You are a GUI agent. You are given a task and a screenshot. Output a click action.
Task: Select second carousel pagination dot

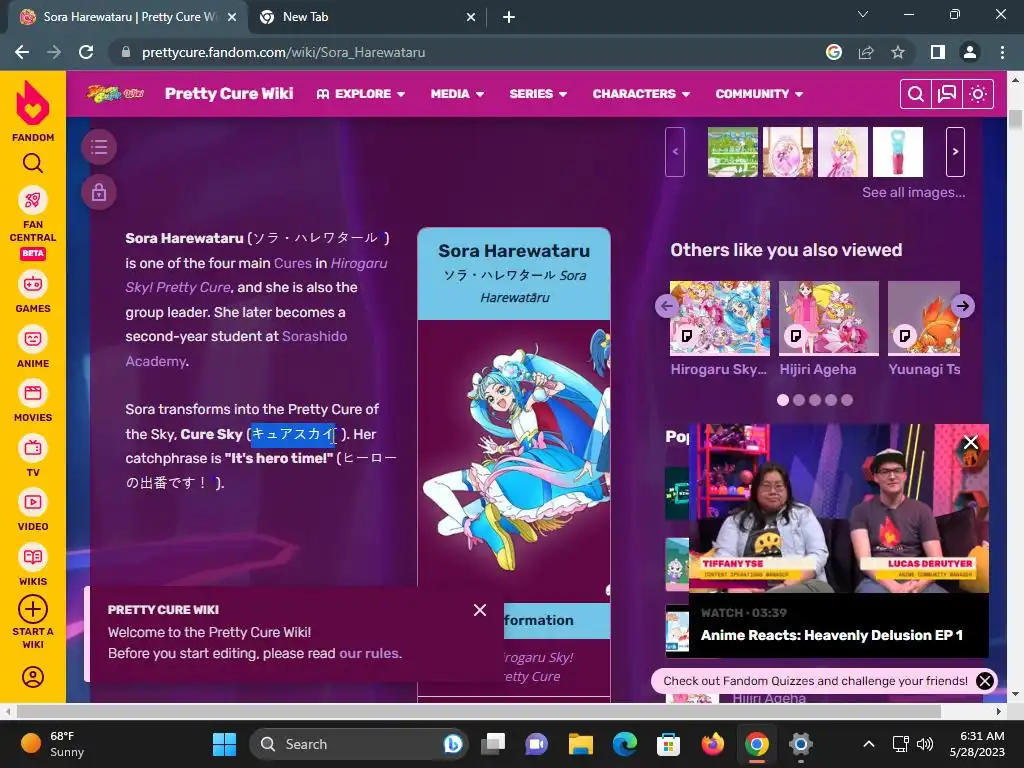tap(799, 400)
